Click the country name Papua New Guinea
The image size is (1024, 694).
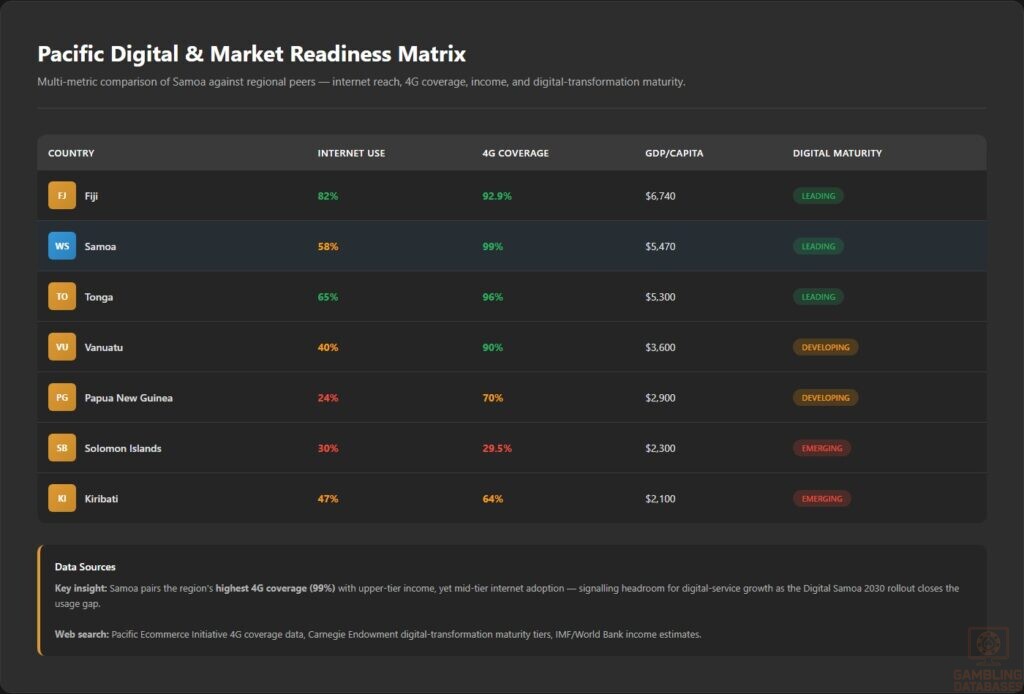[x=128, y=398]
